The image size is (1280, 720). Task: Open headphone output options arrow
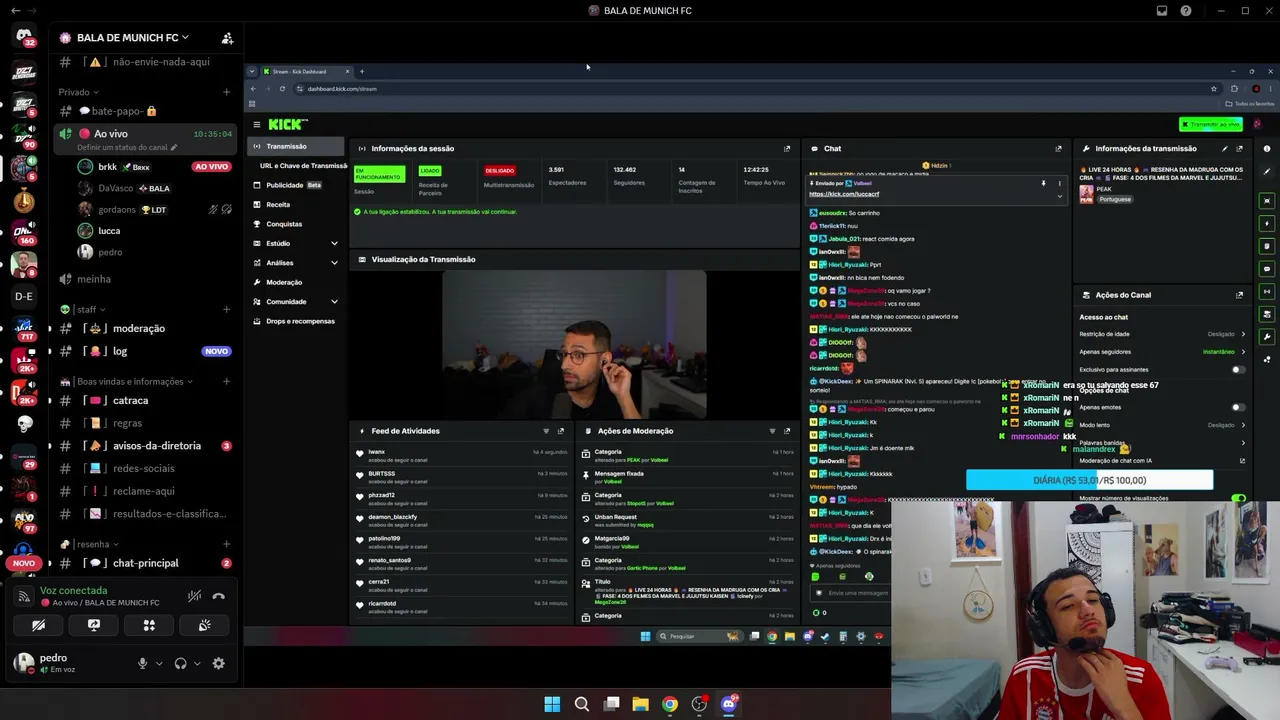pyautogui.click(x=197, y=664)
